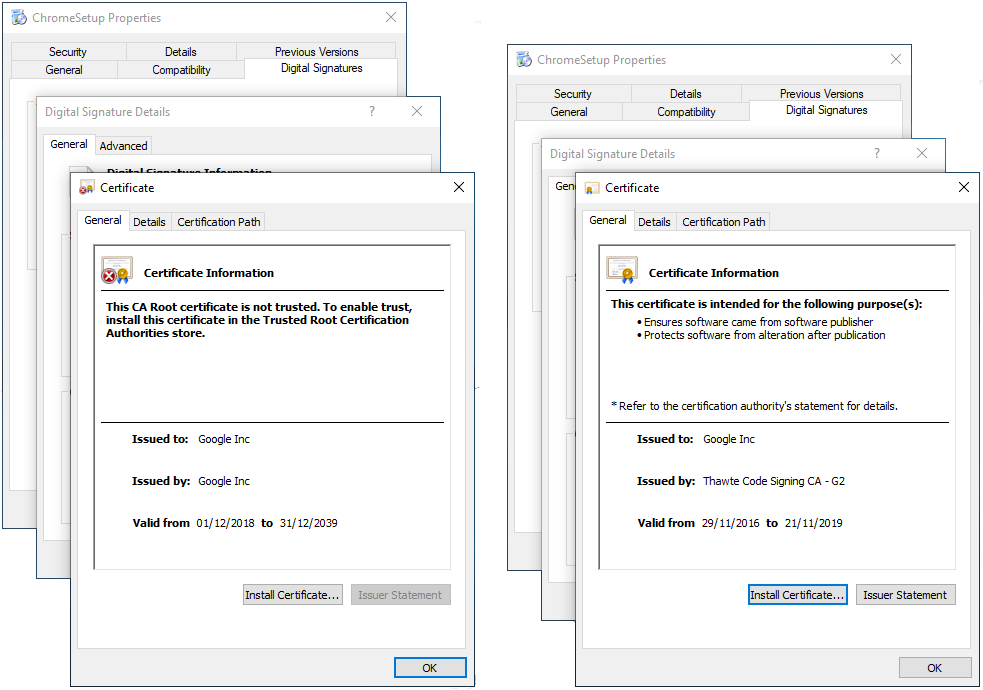Click 'Google Inc' beside Issued by in left dialog
983x690 pixels.
(x=224, y=481)
